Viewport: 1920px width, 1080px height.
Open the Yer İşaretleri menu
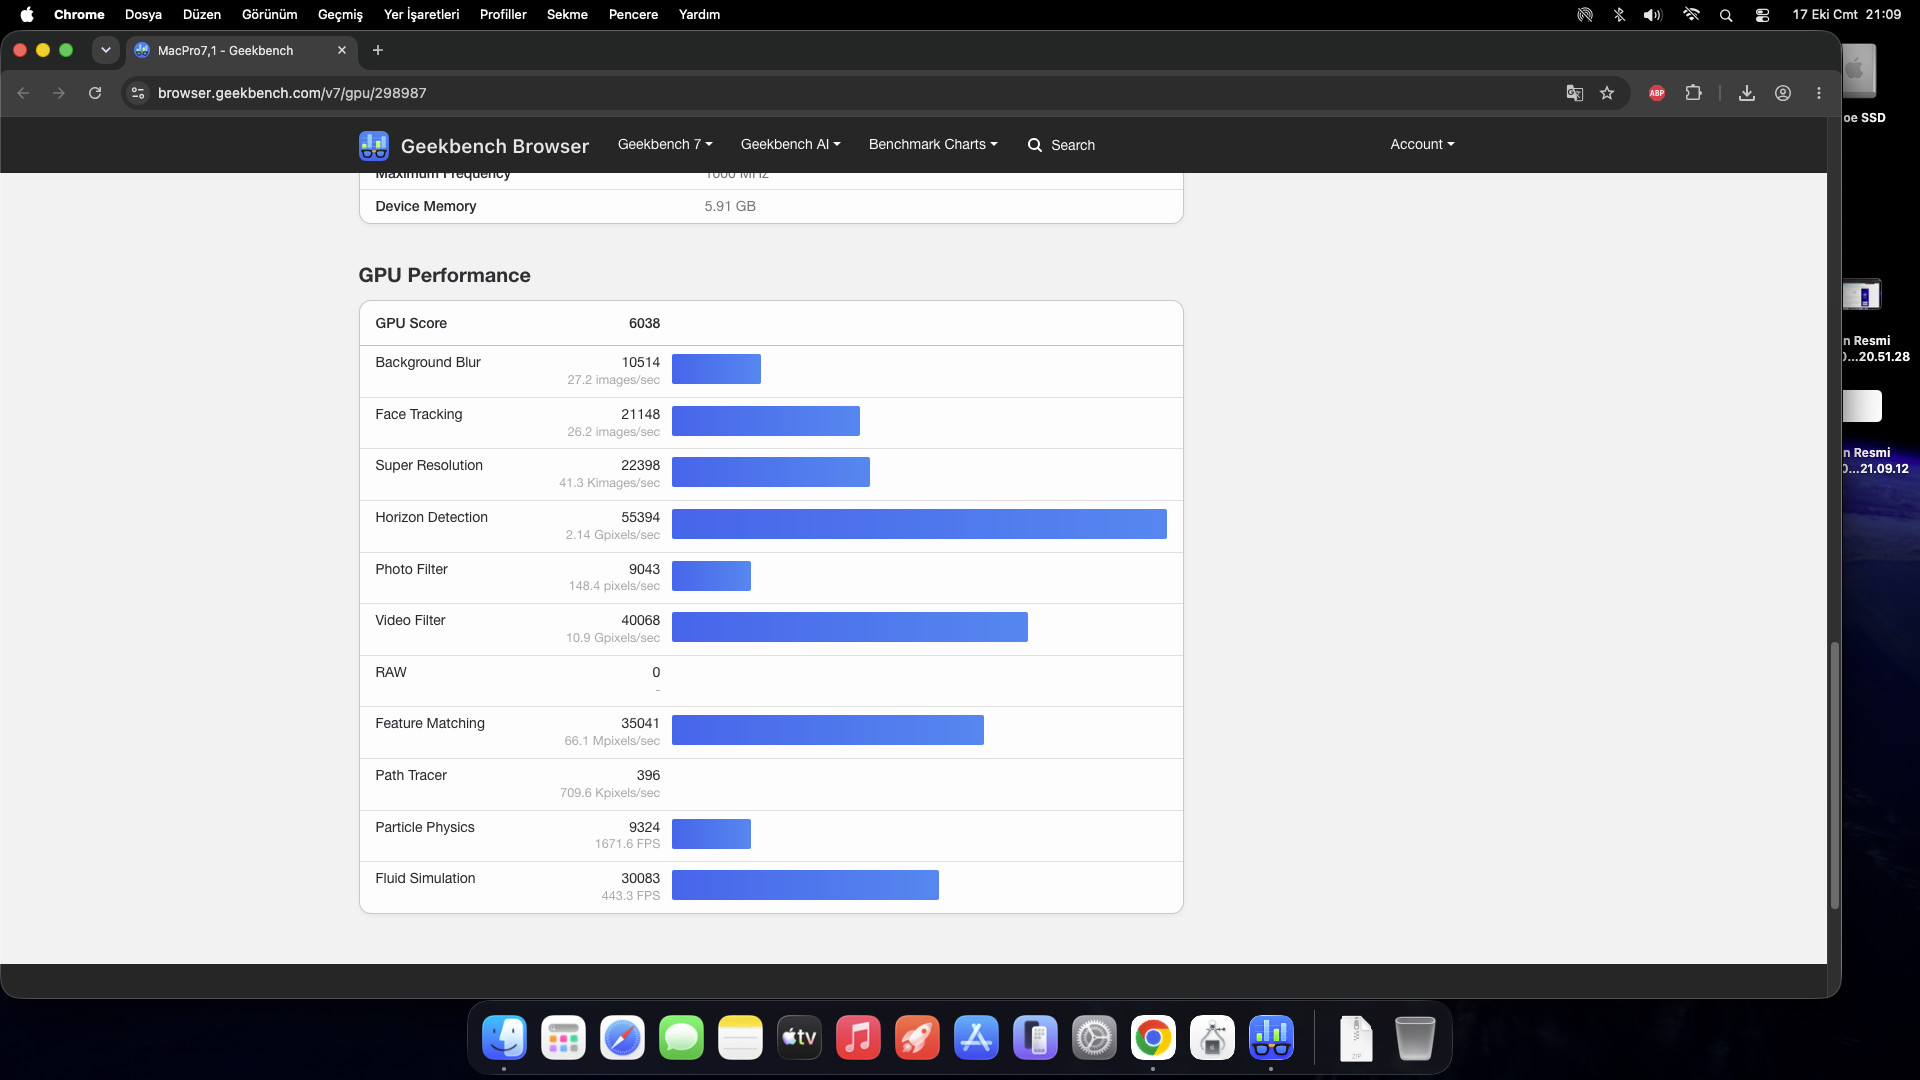click(x=422, y=15)
